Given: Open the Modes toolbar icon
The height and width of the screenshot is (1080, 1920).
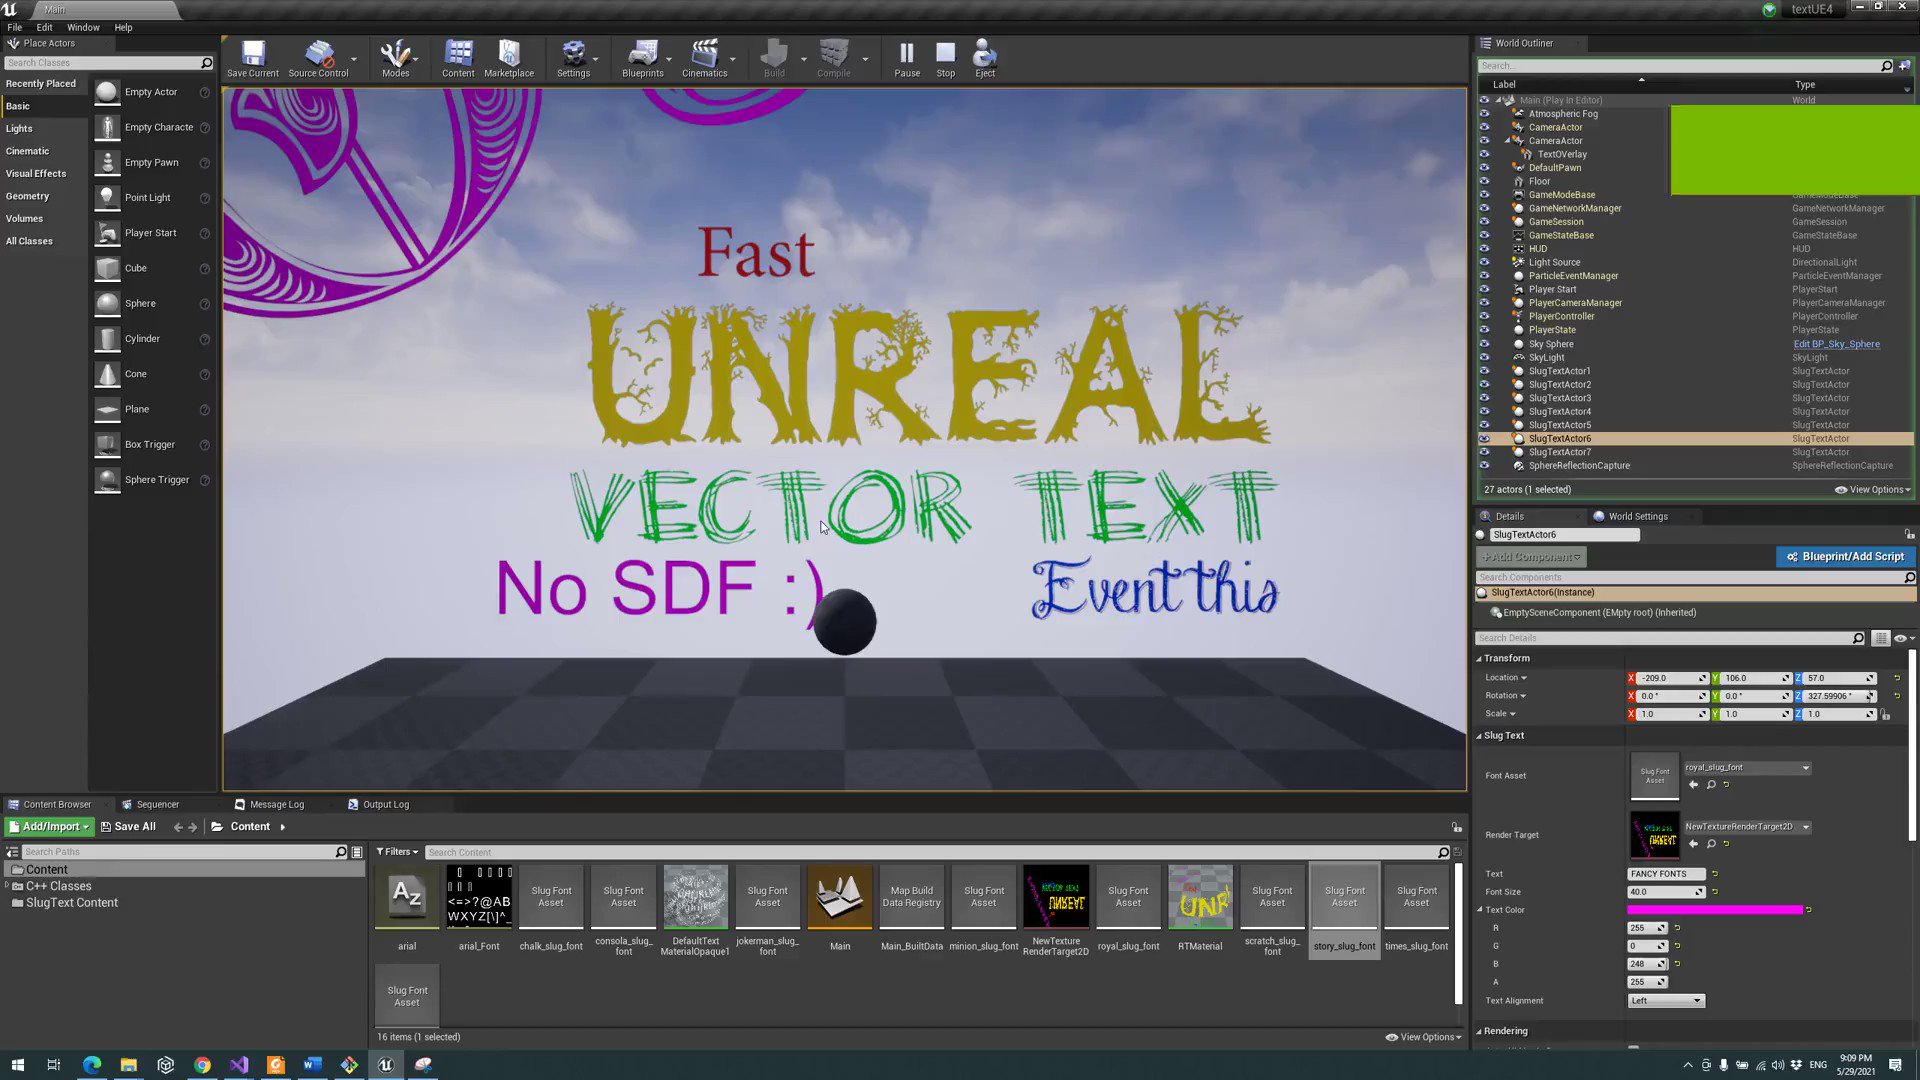Looking at the screenshot, I should 395,57.
